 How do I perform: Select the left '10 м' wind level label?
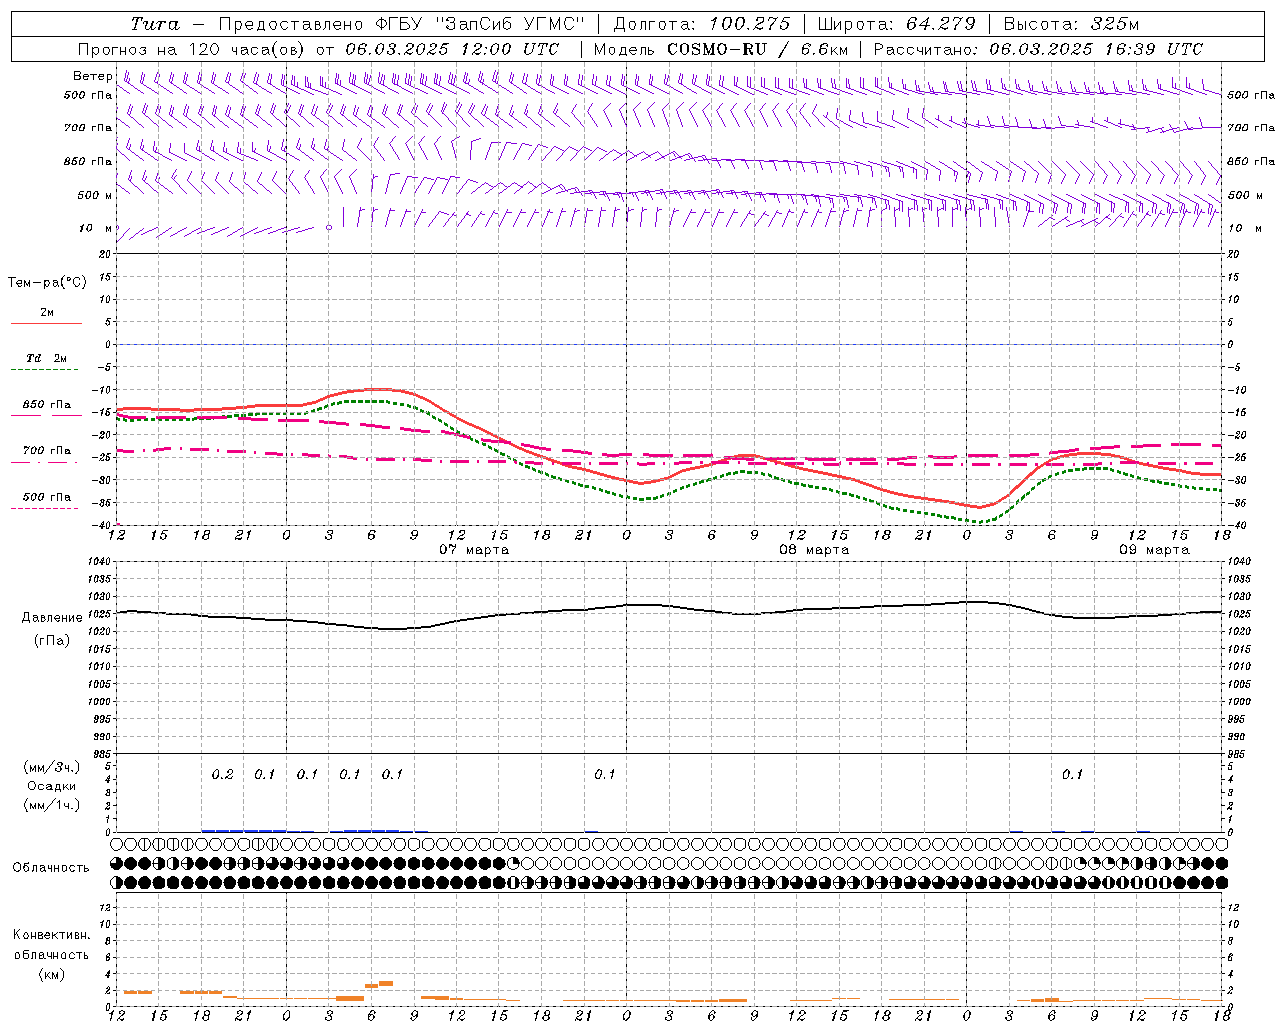96,228
